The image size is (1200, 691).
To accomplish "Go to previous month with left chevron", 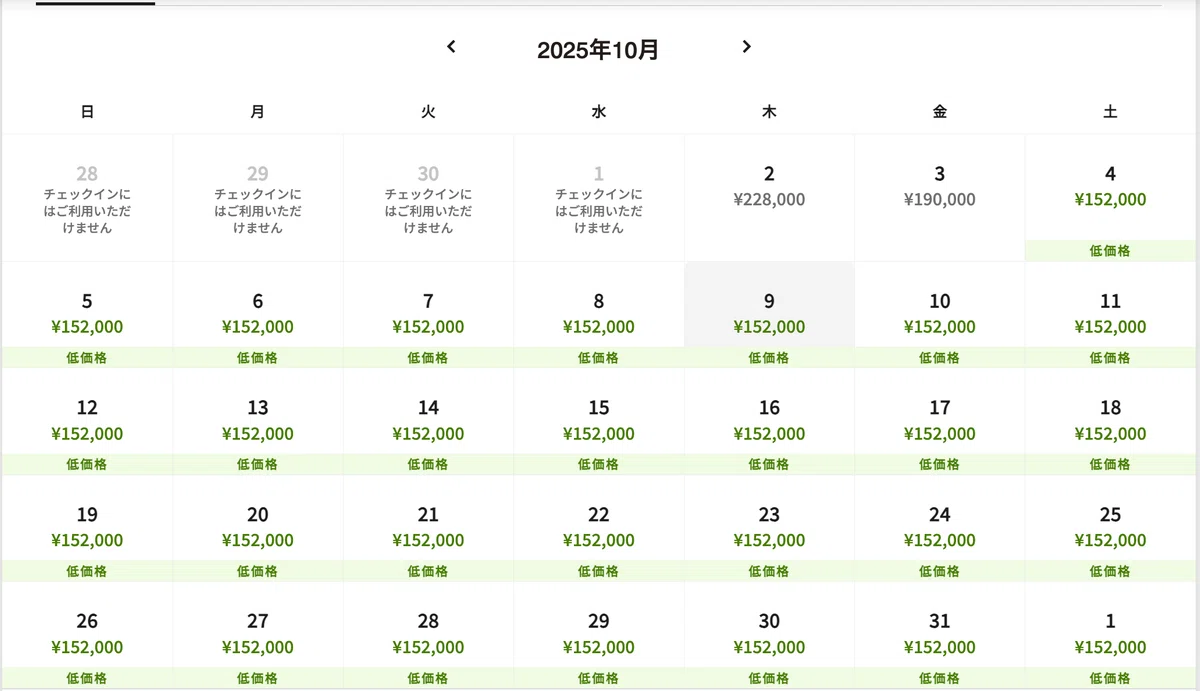I will (451, 47).
